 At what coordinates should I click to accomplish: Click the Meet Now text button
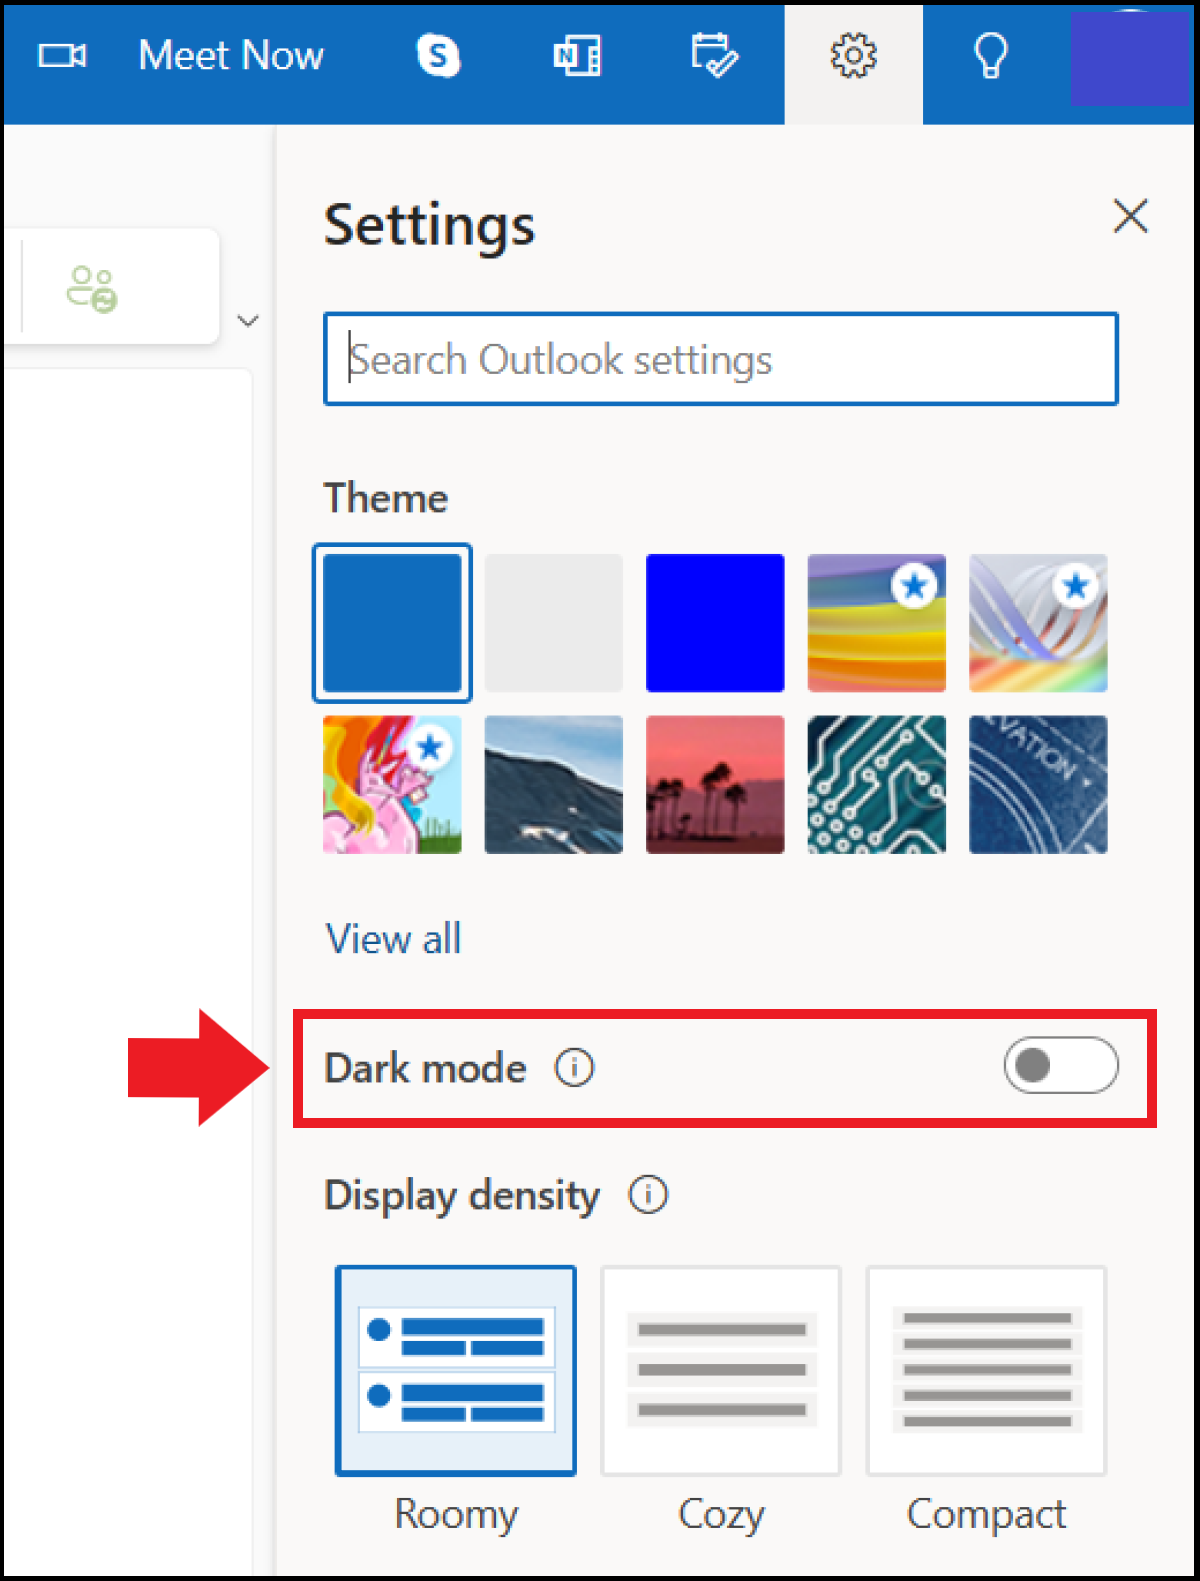pos(231,56)
